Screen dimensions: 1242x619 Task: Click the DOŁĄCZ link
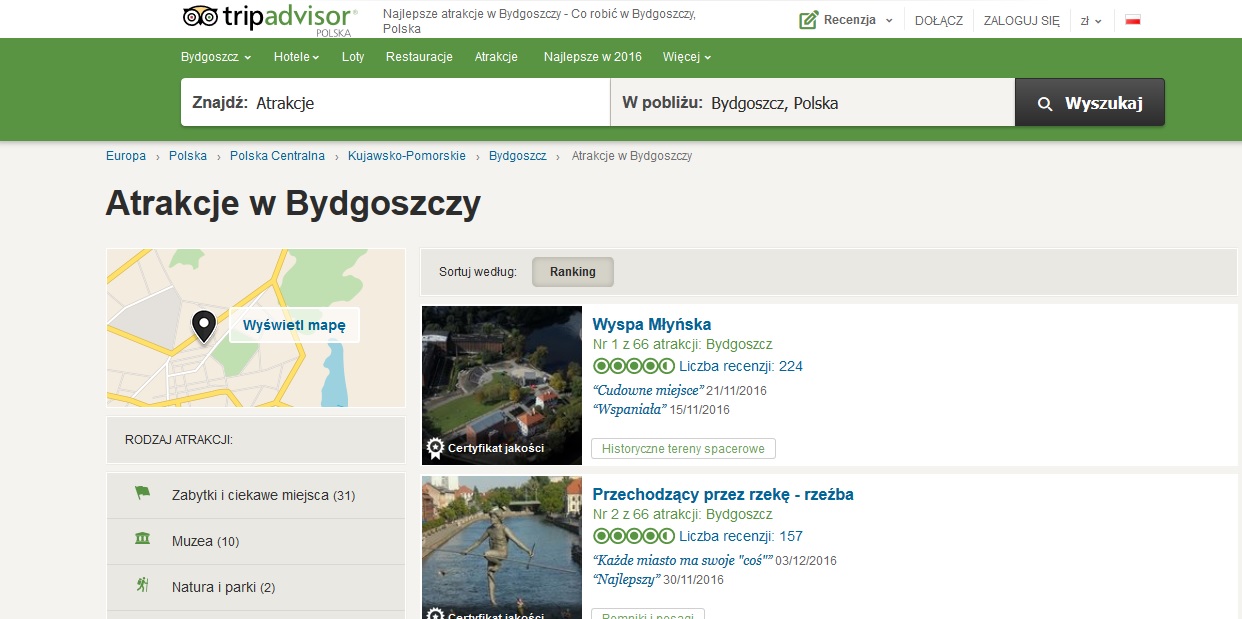tap(939, 20)
